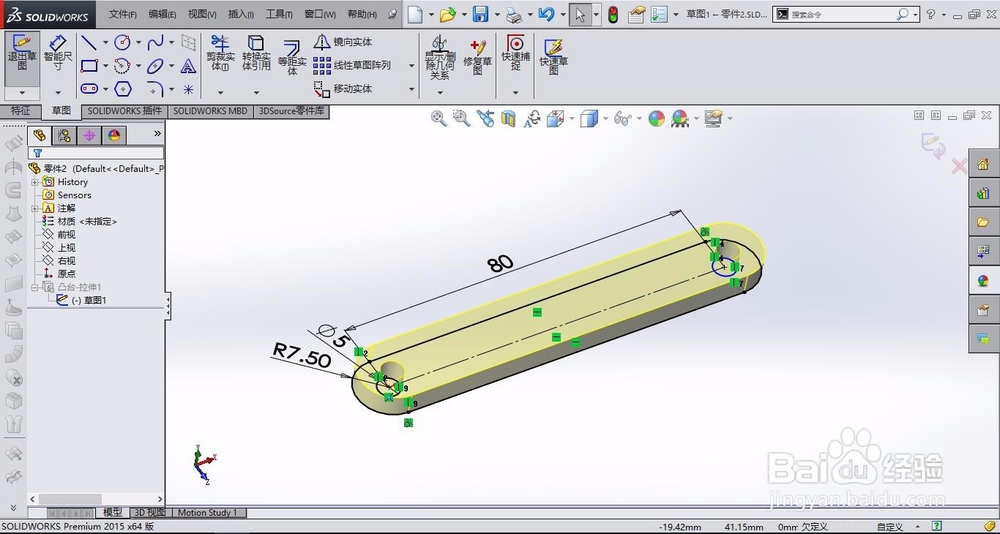
Task: Select the Polygon sketch tool
Action: click(122, 89)
